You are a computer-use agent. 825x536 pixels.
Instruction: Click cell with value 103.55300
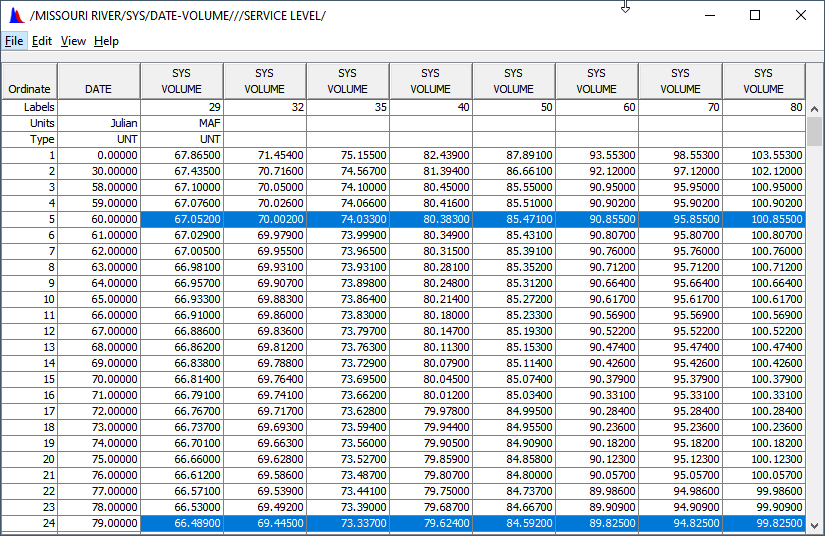[x=763, y=156]
